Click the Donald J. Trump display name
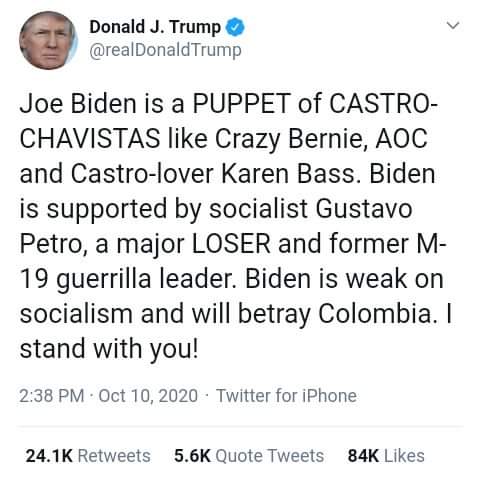This screenshot has height=479, width=480. tap(155, 27)
